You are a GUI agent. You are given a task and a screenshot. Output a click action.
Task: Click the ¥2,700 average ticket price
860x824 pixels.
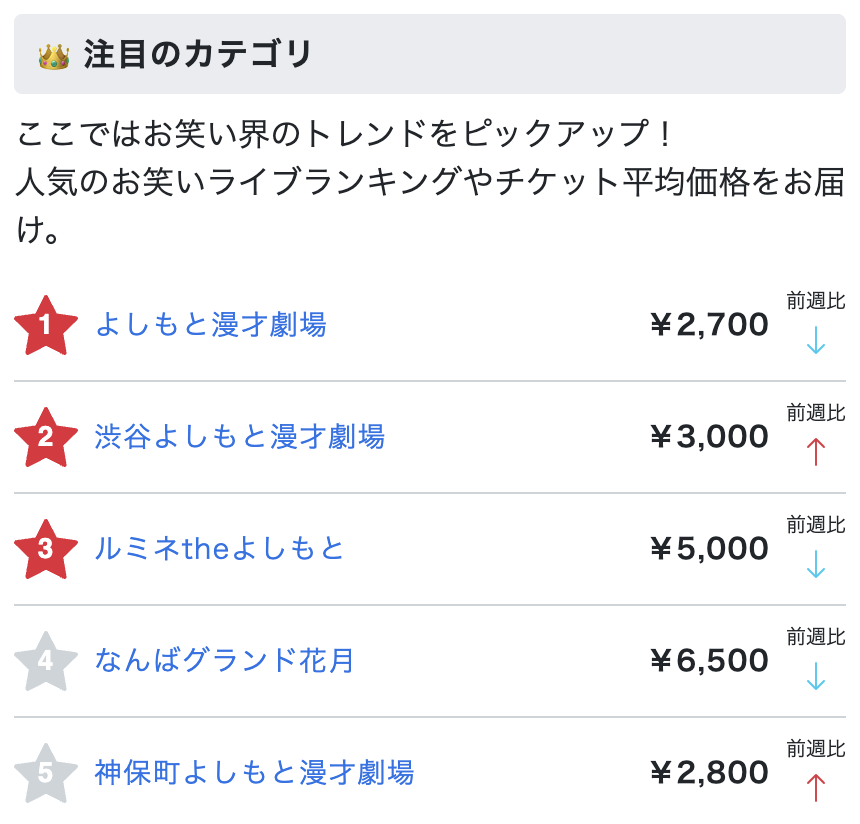coord(709,325)
